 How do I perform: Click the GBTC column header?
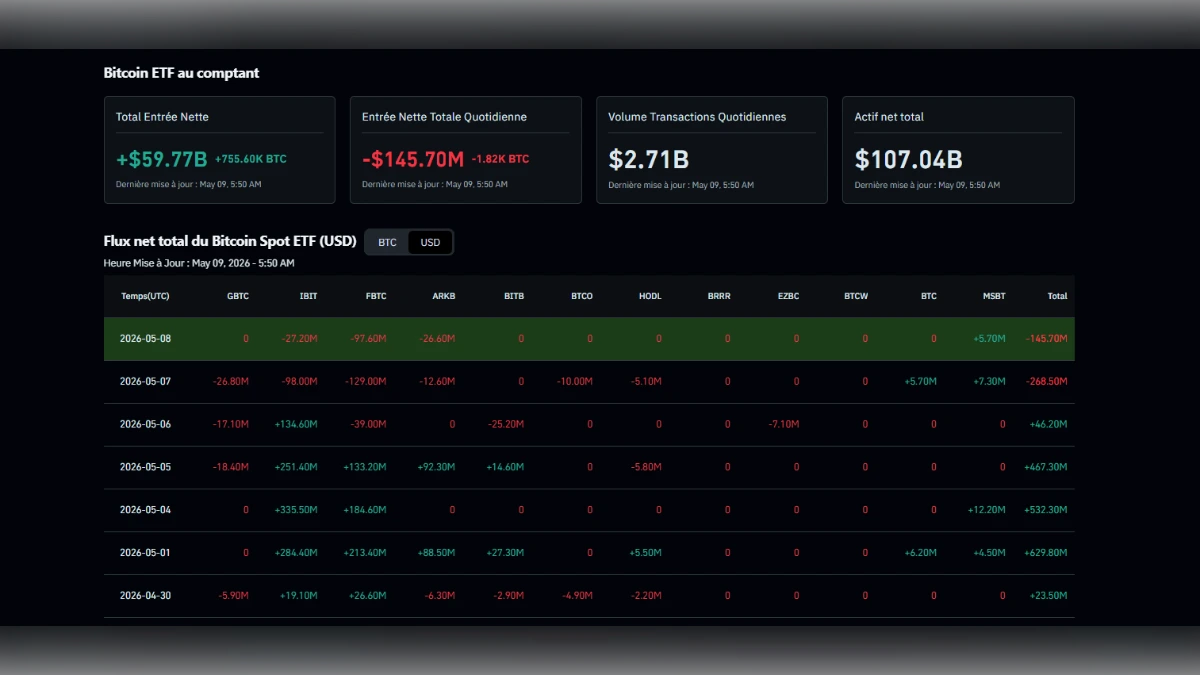(238, 296)
